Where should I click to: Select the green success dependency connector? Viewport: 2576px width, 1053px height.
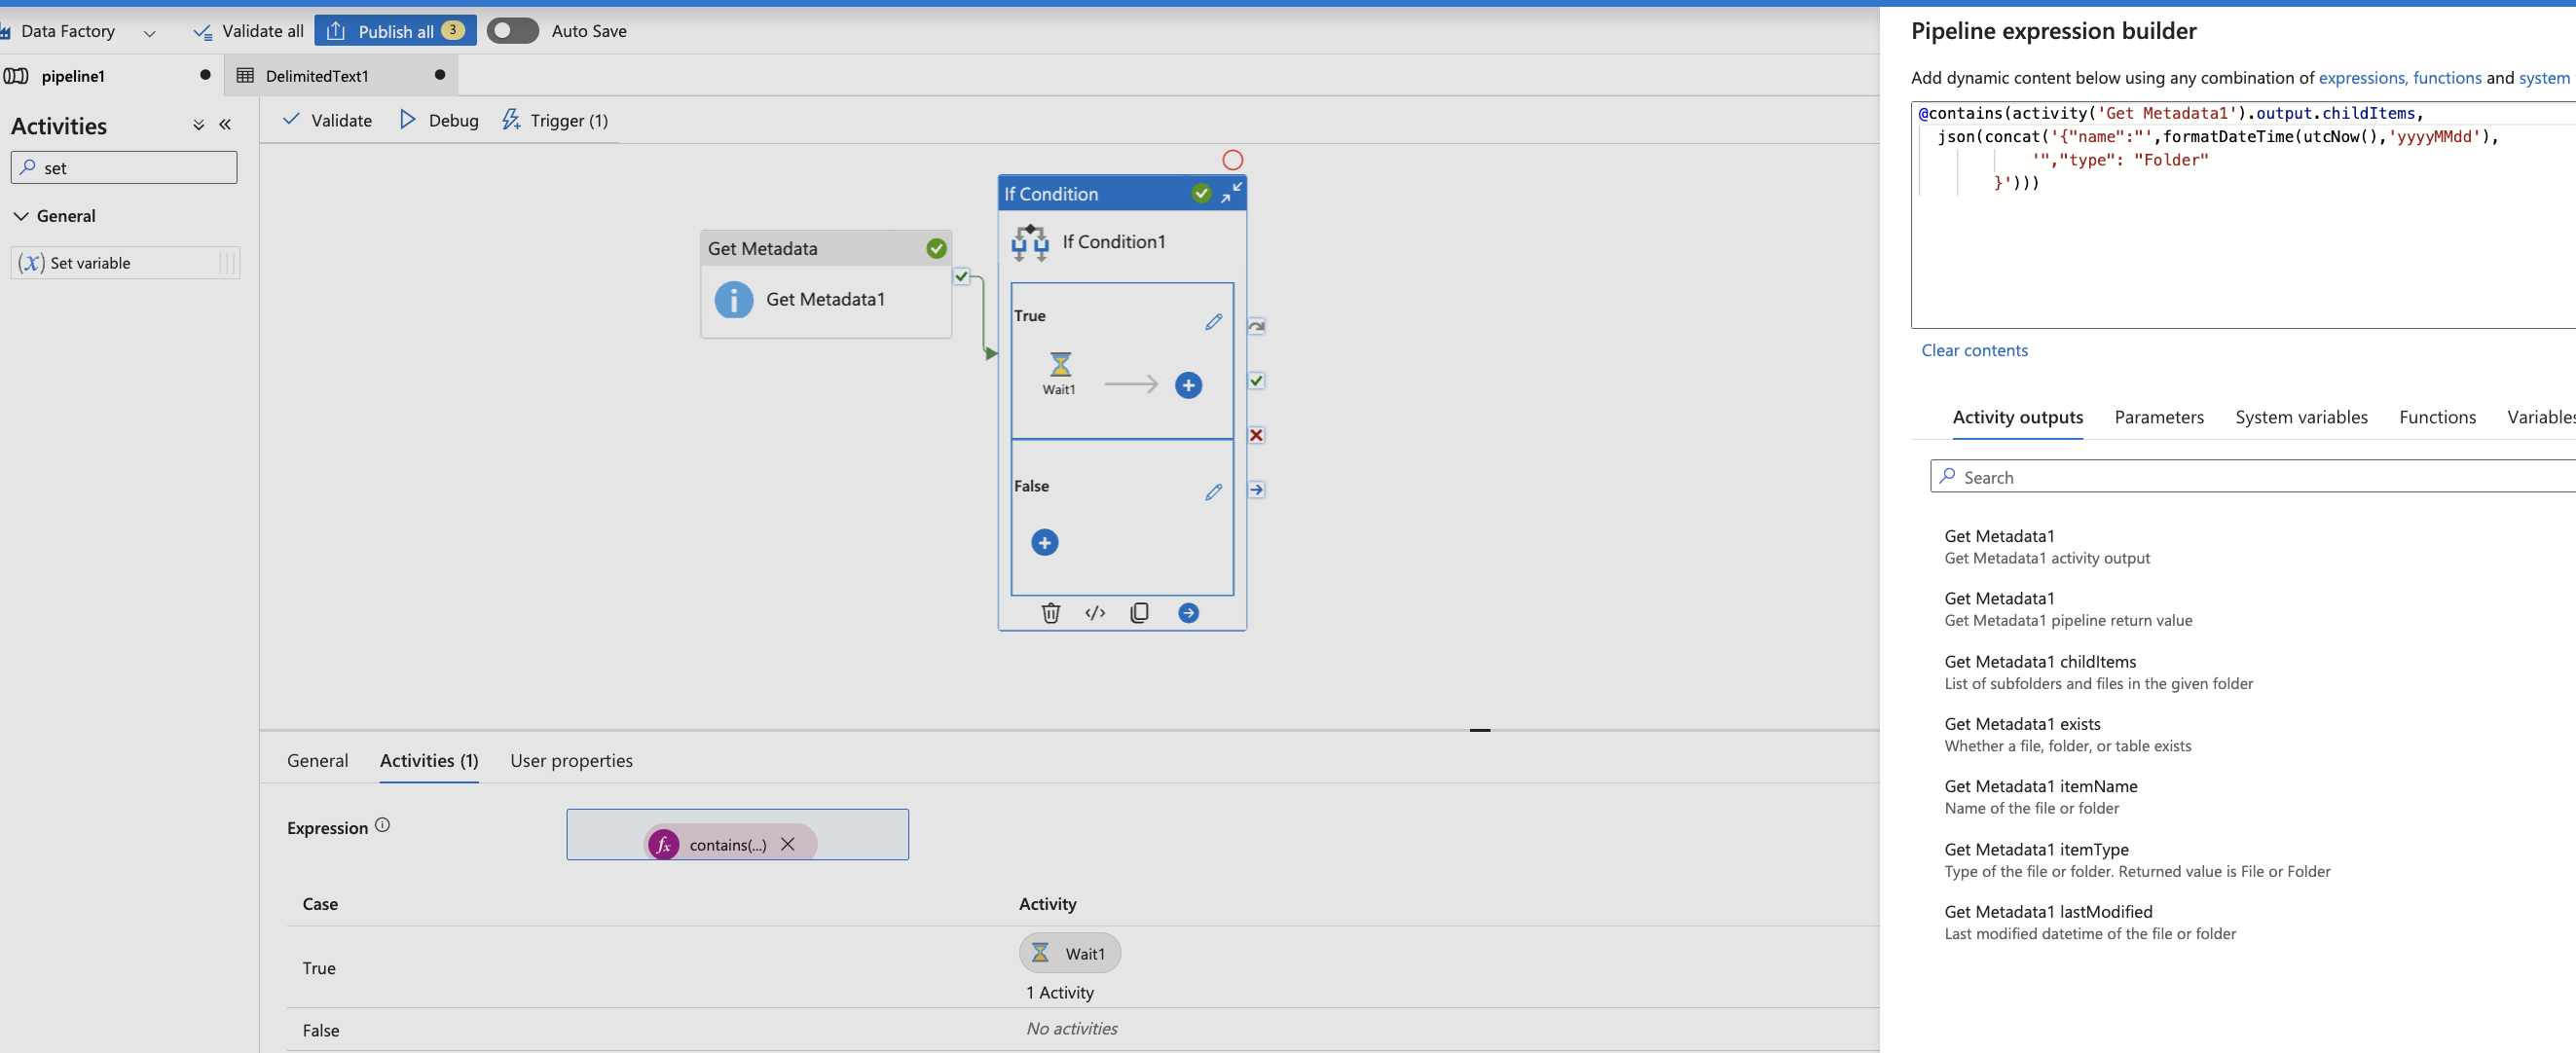tap(1256, 381)
